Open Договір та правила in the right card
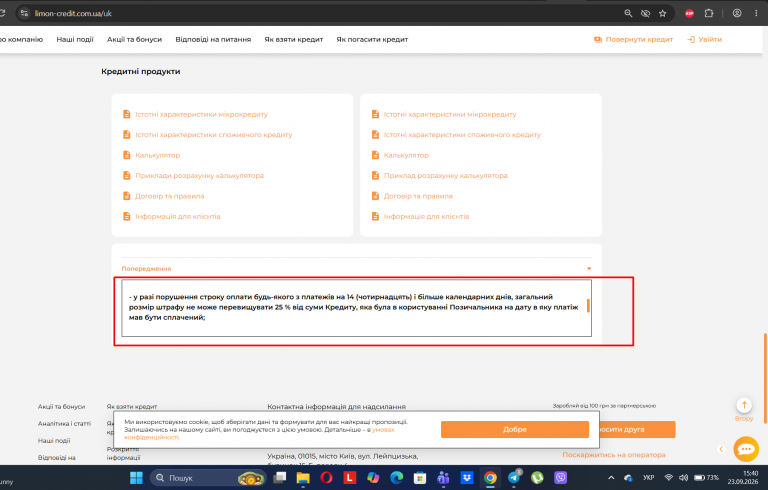Viewport: 768px width, 490px height. pos(418,196)
